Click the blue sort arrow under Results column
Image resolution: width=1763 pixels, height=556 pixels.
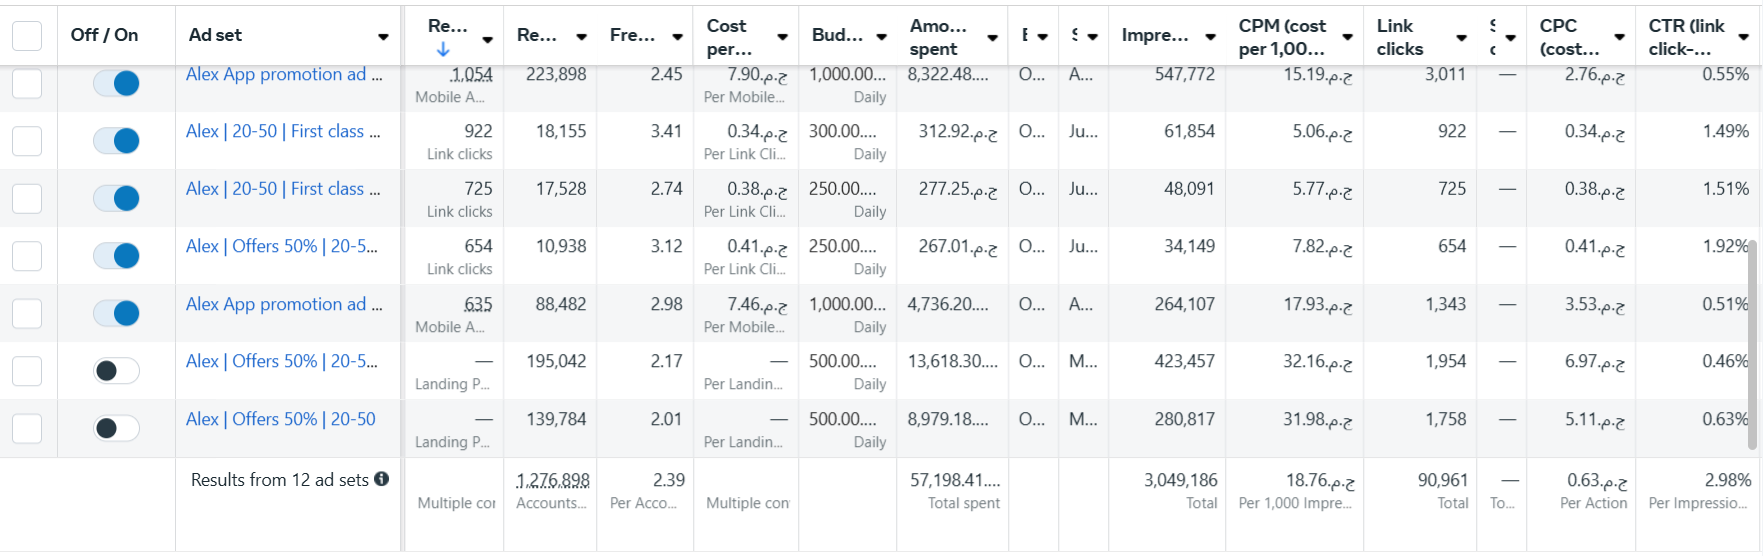[x=443, y=49]
